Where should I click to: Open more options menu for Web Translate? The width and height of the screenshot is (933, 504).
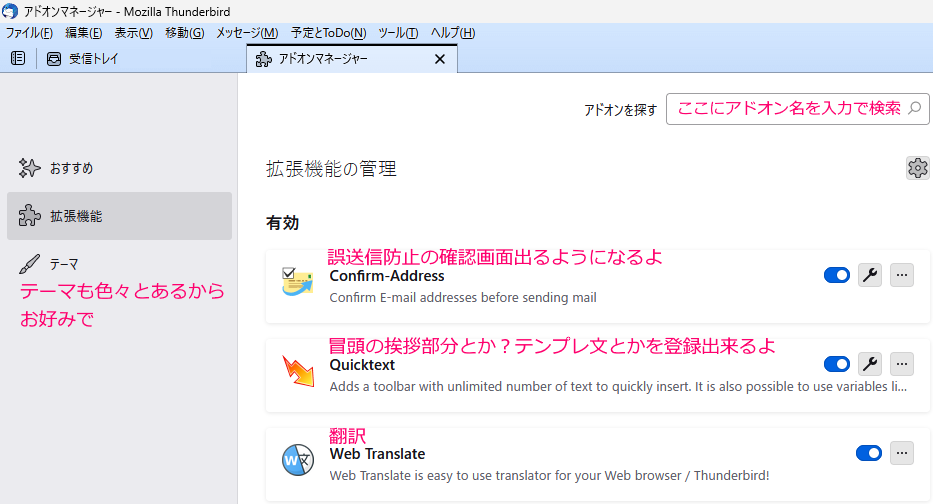pos(902,453)
